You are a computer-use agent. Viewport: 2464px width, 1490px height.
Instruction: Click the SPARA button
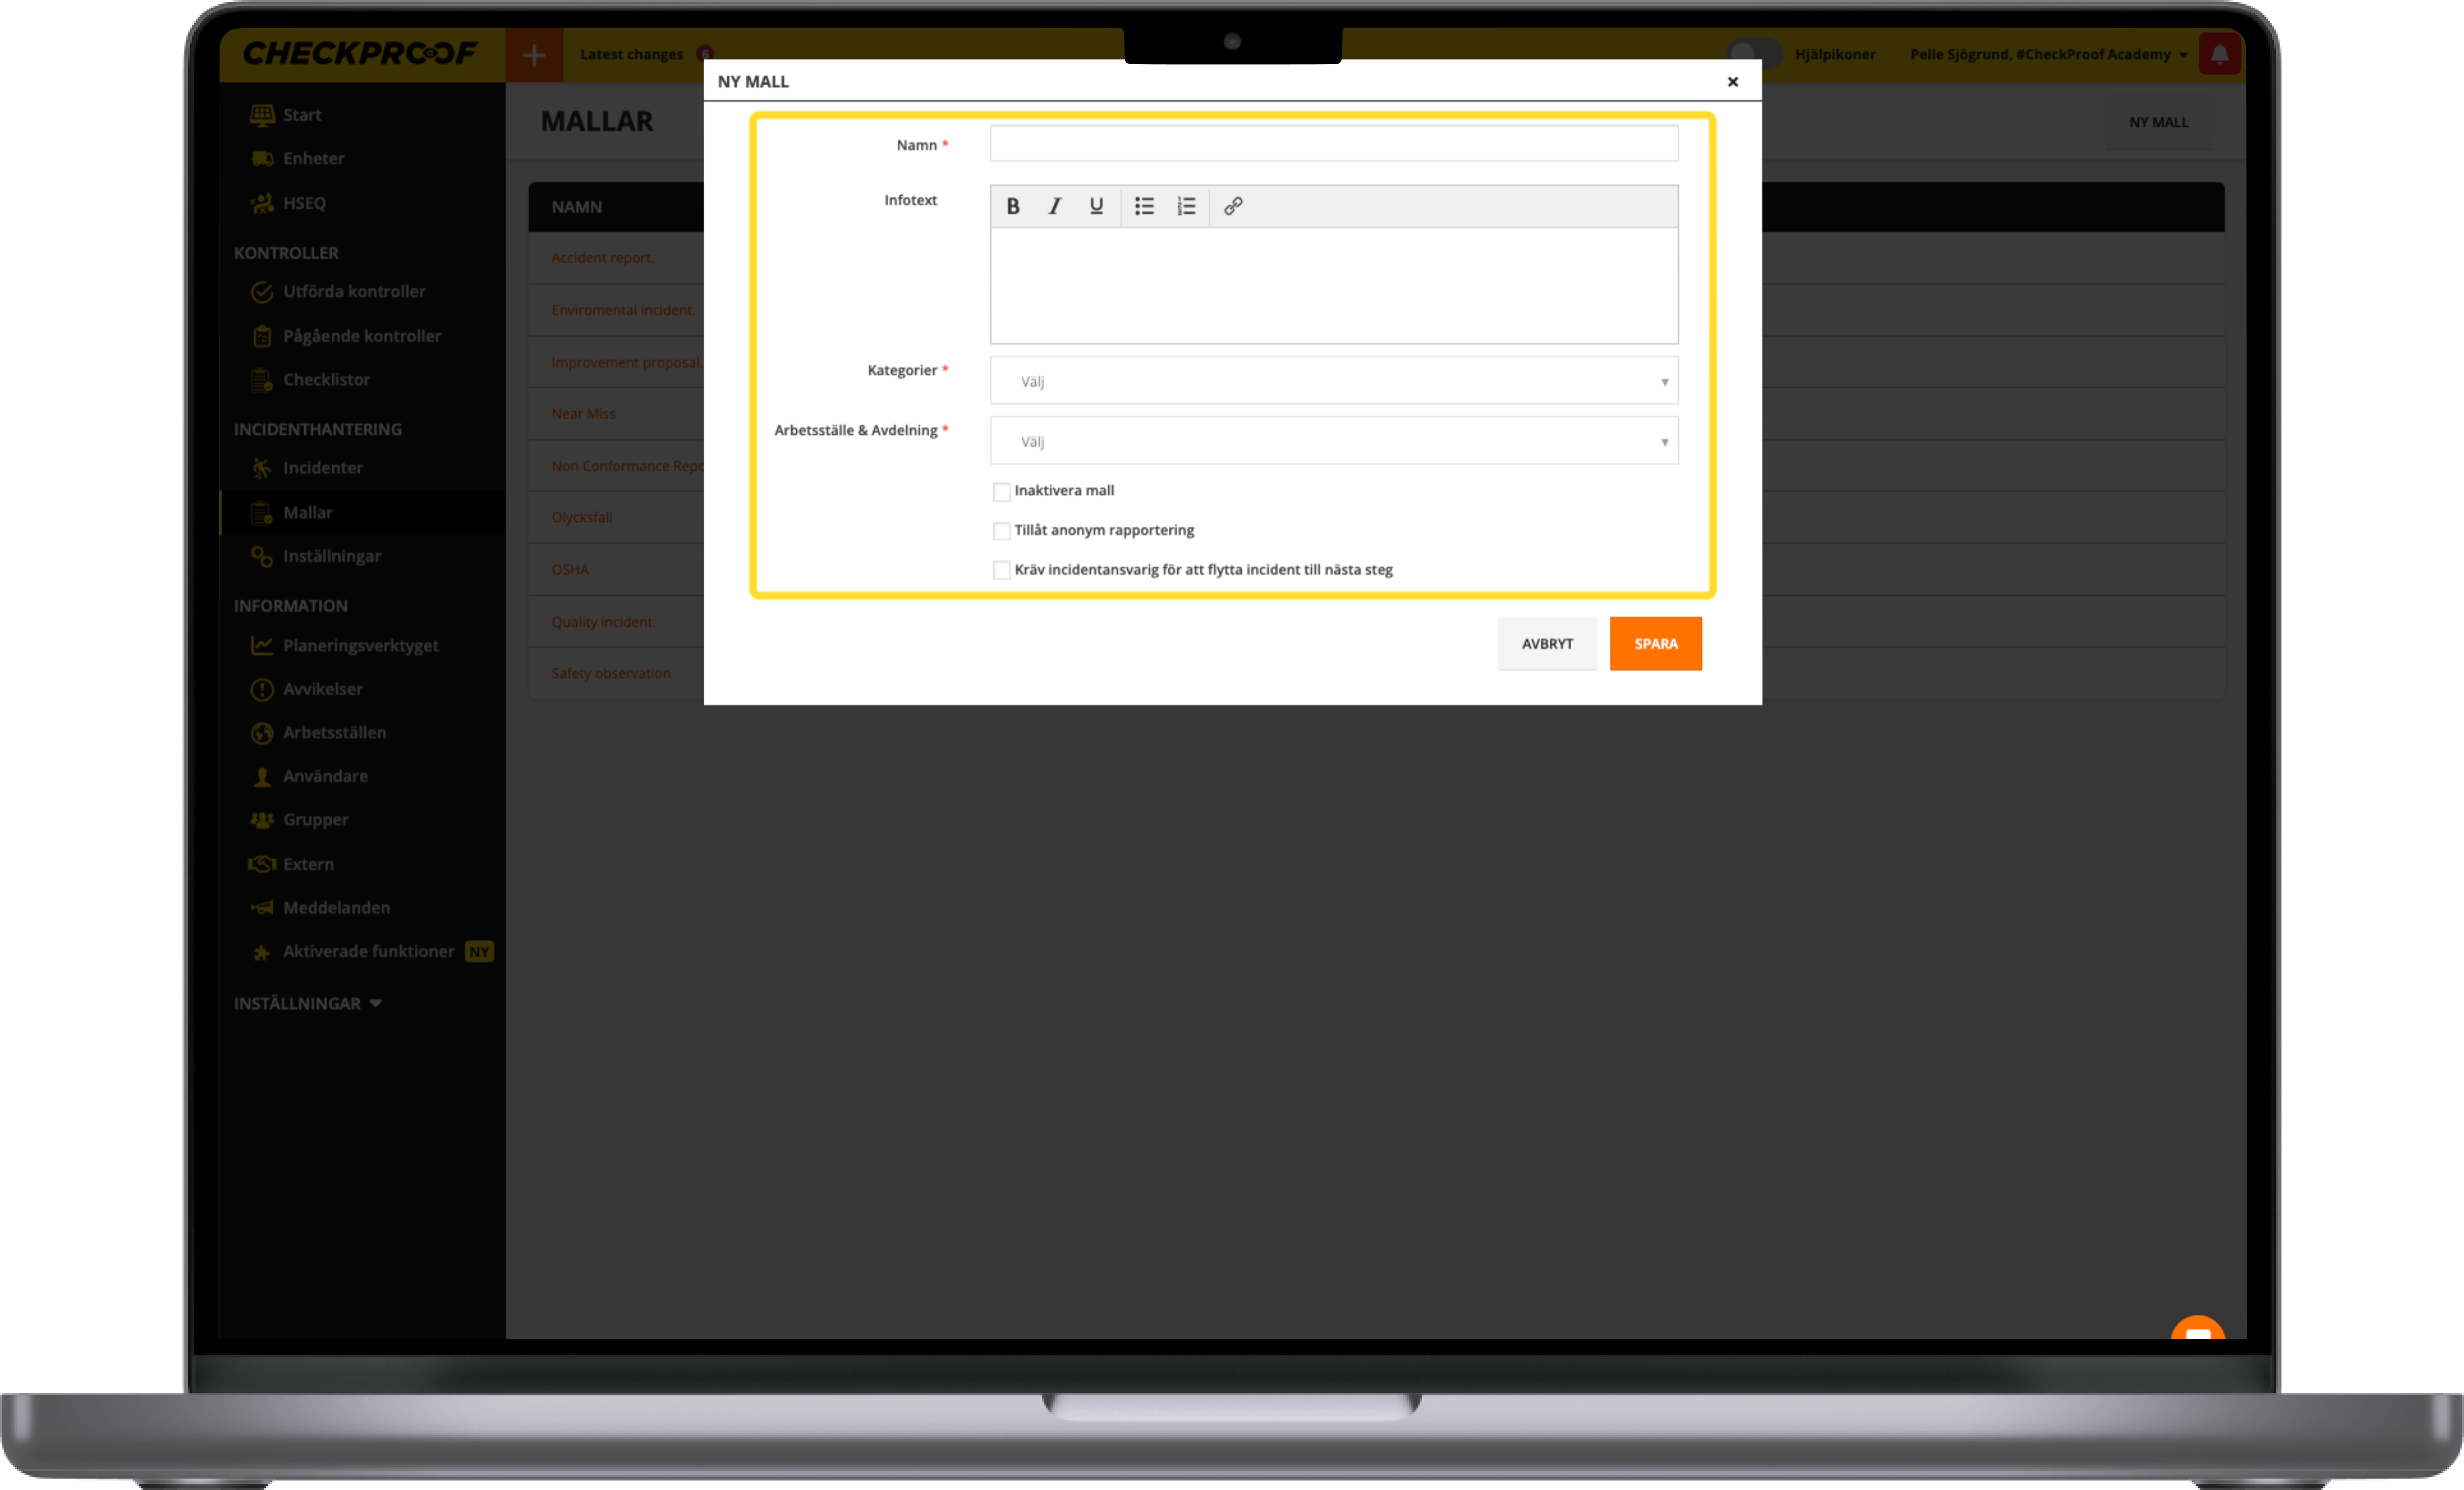click(1655, 644)
